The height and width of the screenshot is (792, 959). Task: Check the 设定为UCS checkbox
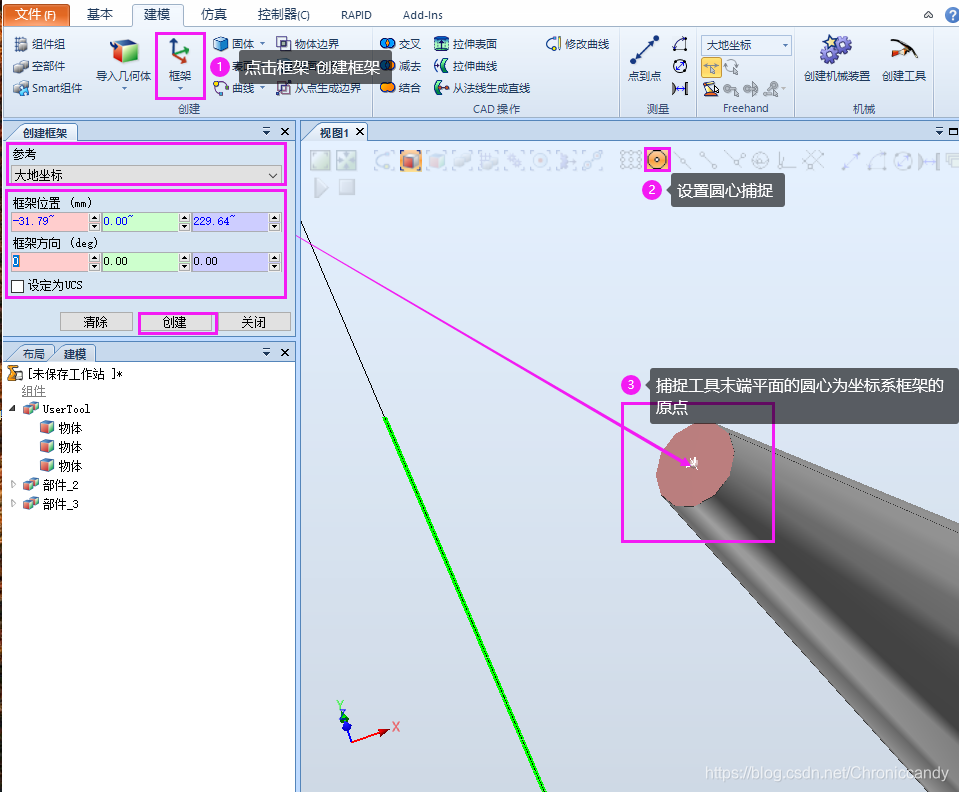coord(18,286)
